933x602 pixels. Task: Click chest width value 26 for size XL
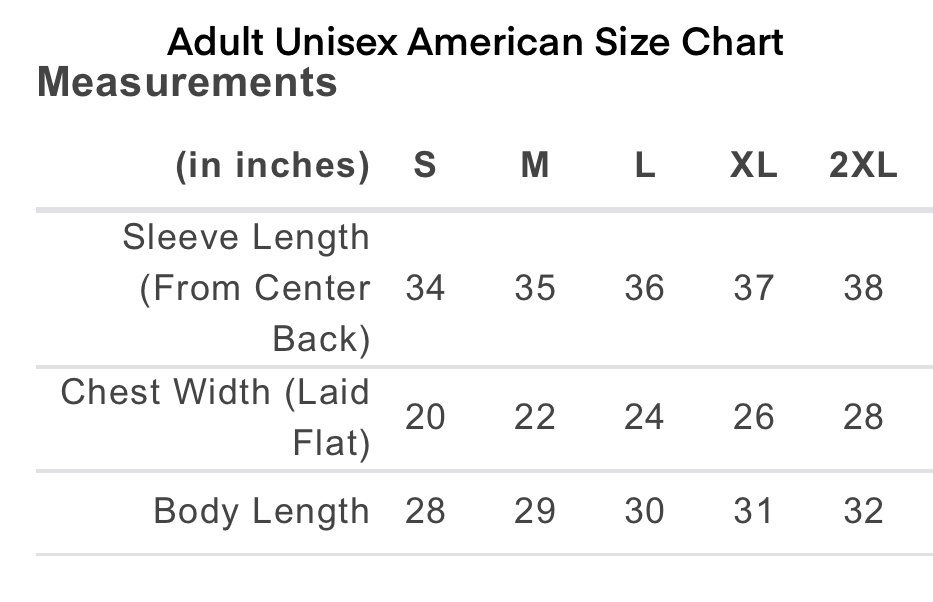pyautogui.click(x=753, y=417)
